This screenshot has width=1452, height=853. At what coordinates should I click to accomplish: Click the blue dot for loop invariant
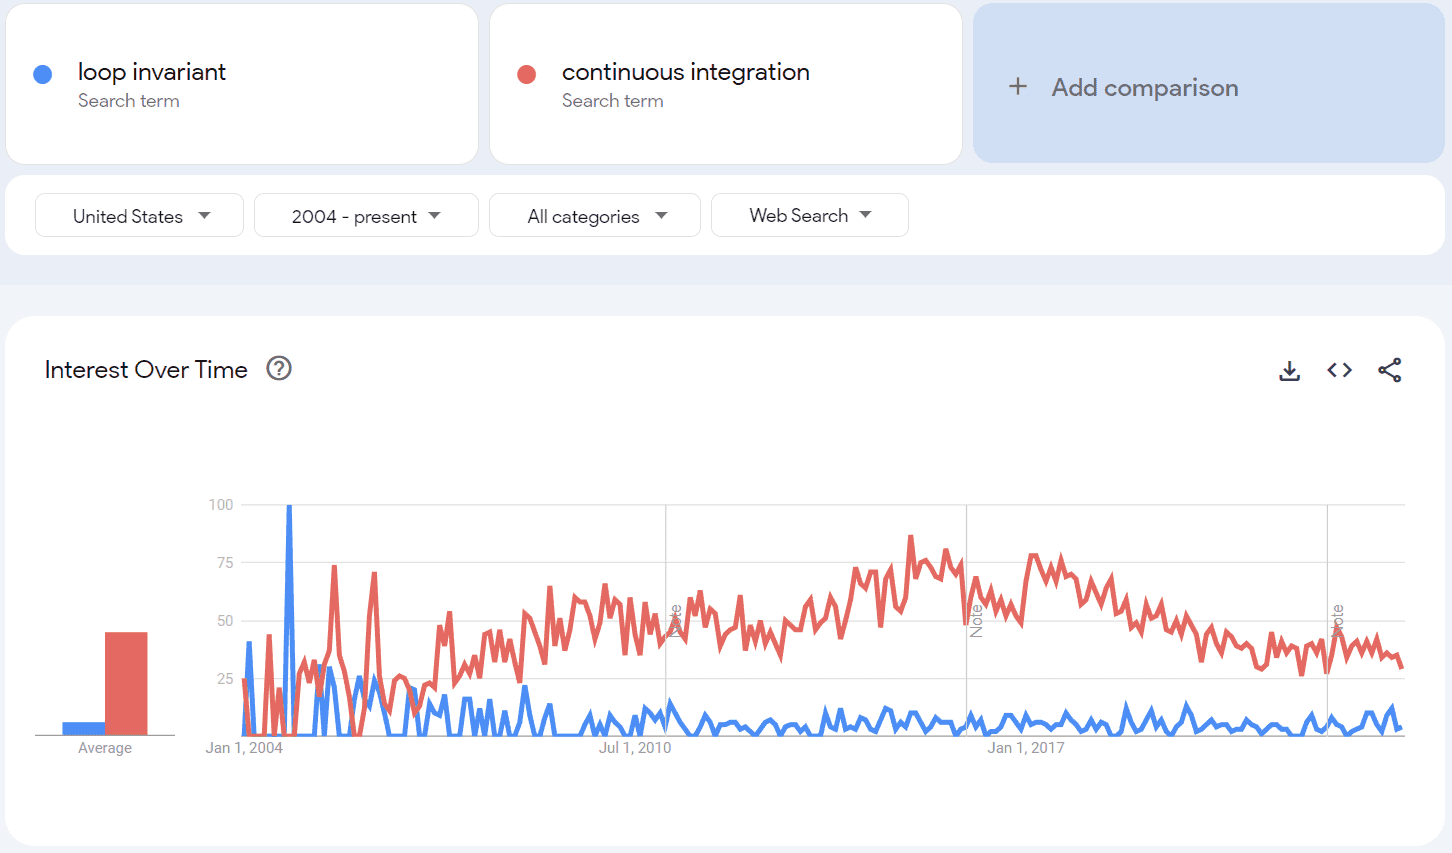tap(43, 73)
